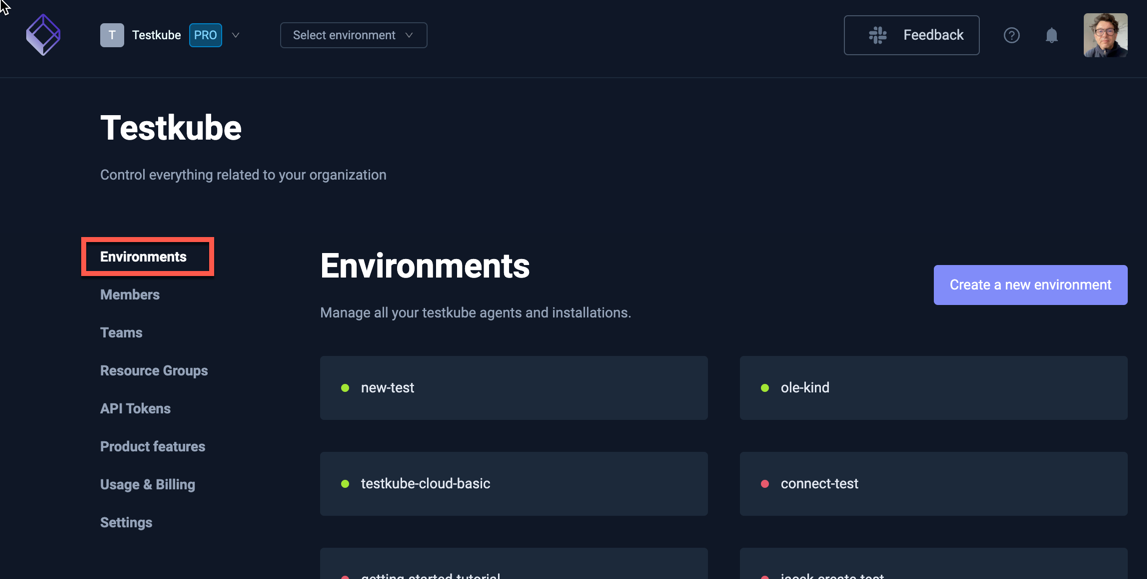Go to Members section
This screenshot has width=1147, height=579.
[129, 295]
